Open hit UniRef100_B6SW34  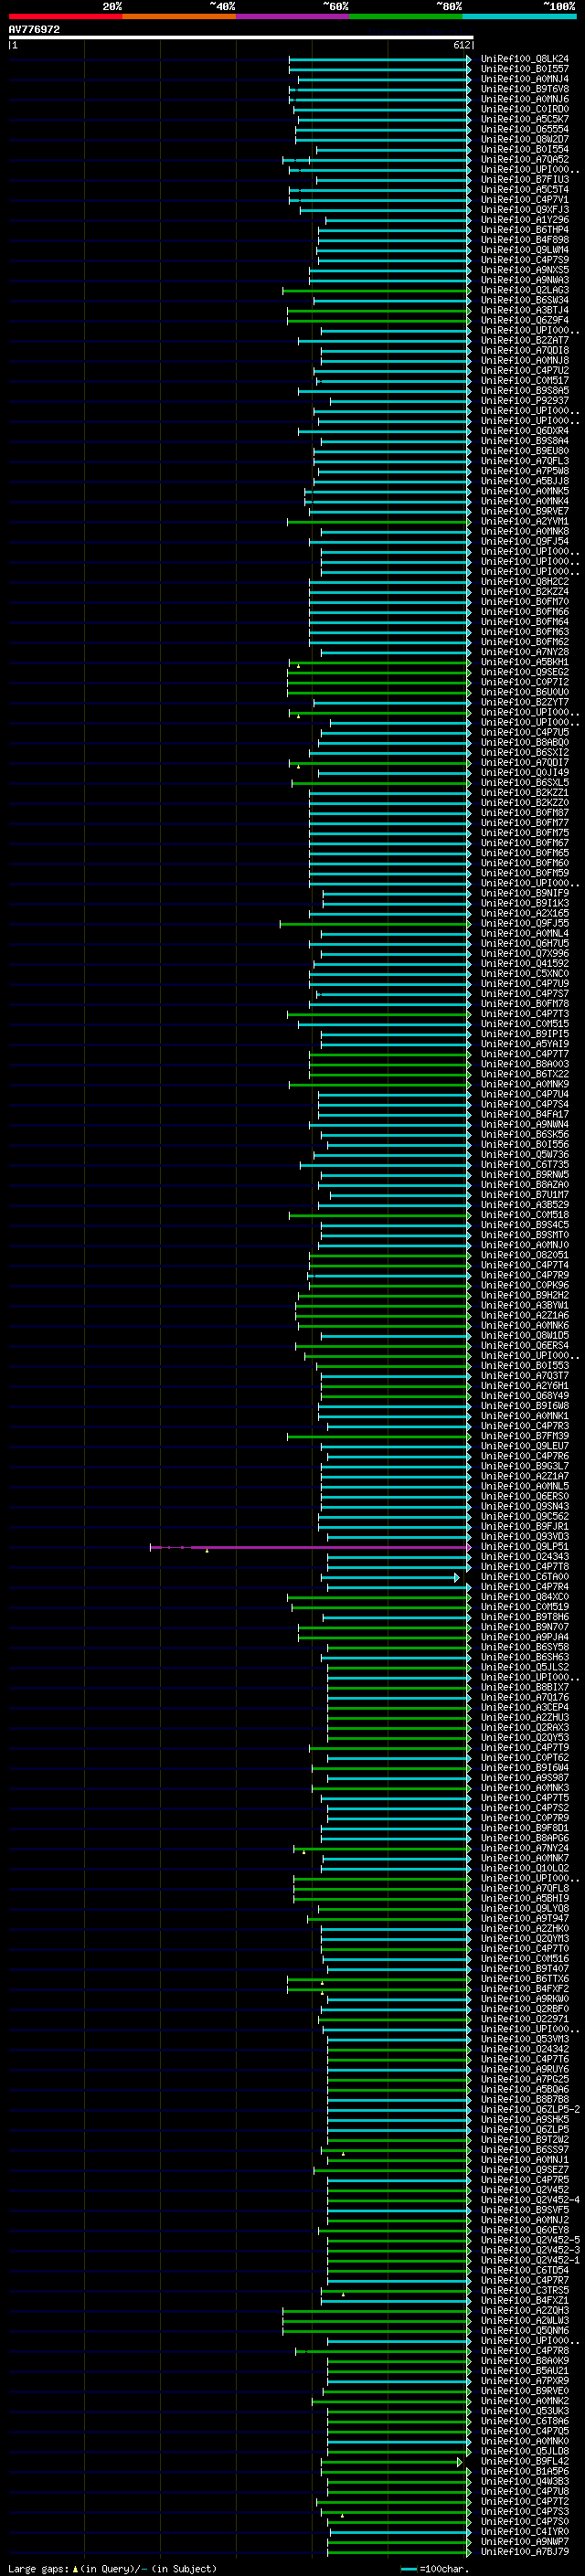(525, 300)
